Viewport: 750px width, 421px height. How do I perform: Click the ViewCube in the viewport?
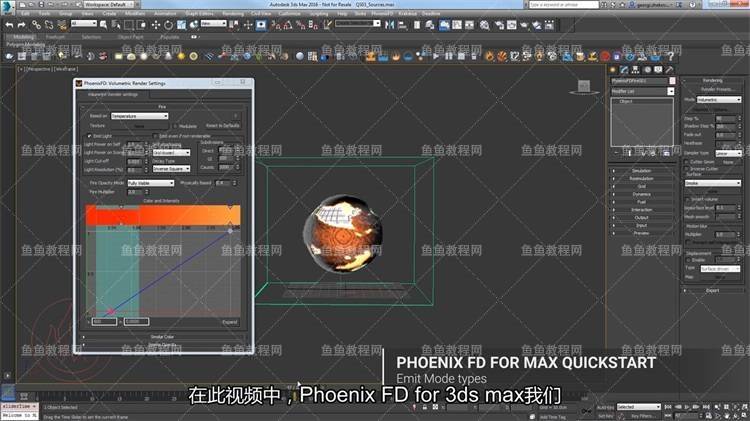click(584, 87)
